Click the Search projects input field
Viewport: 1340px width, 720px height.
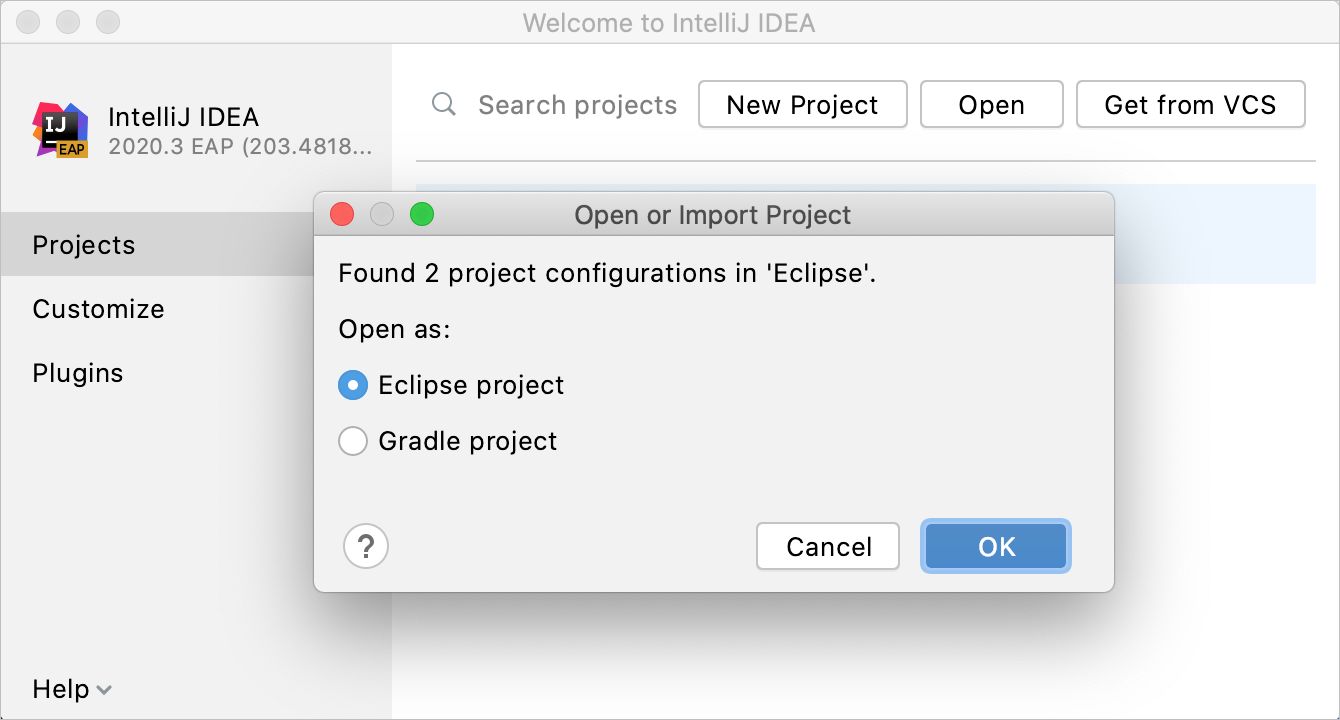click(x=577, y=104)
